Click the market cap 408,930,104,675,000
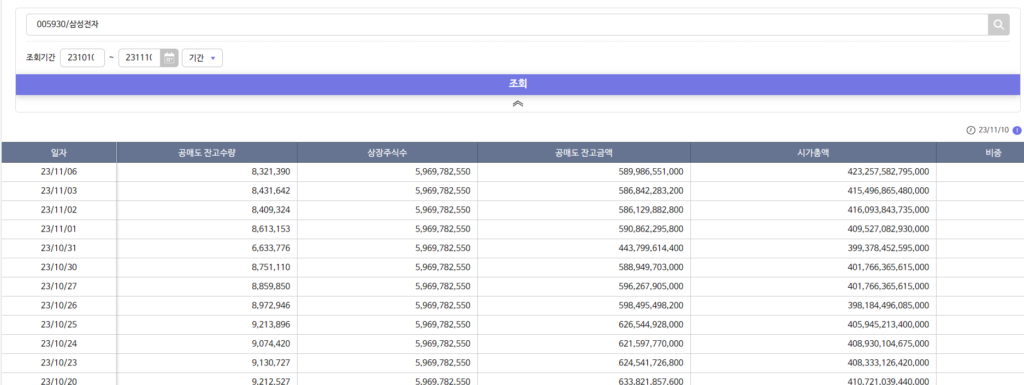This screenshot has width=1024, height=385. coord(888,343)
